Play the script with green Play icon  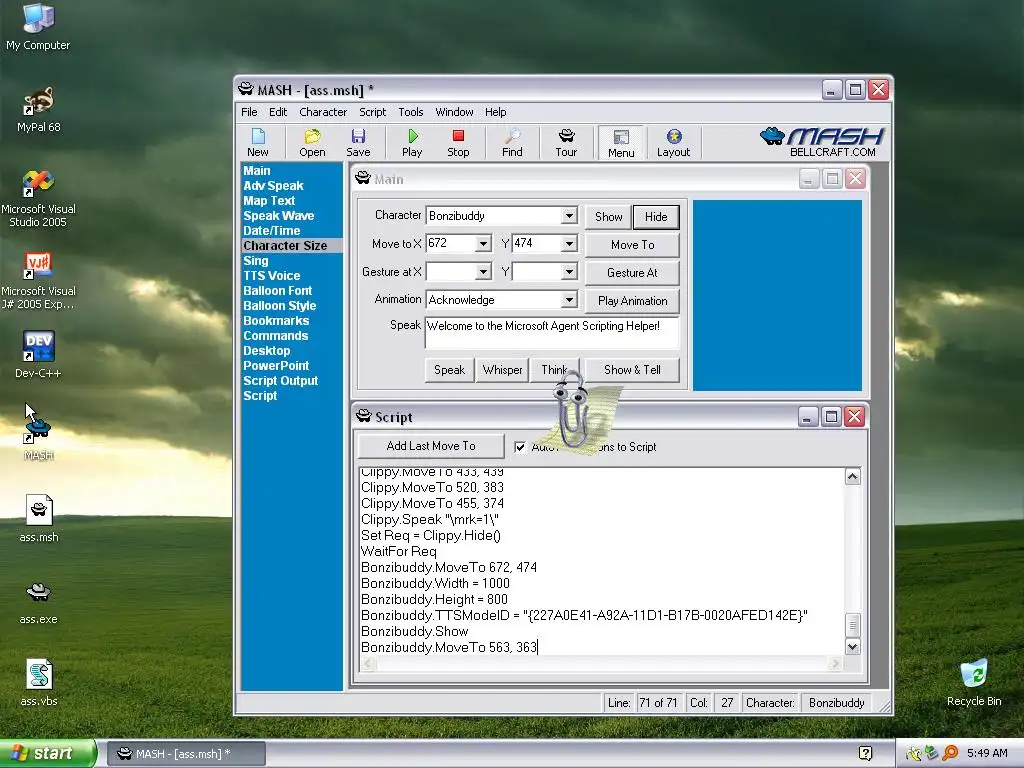pos(412,142)
